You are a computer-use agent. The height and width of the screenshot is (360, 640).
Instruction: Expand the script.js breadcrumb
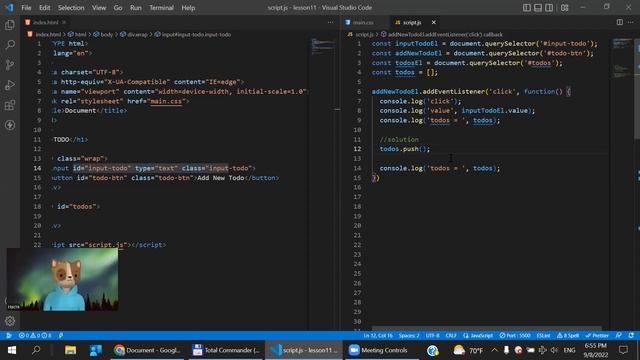pos(361,35)
